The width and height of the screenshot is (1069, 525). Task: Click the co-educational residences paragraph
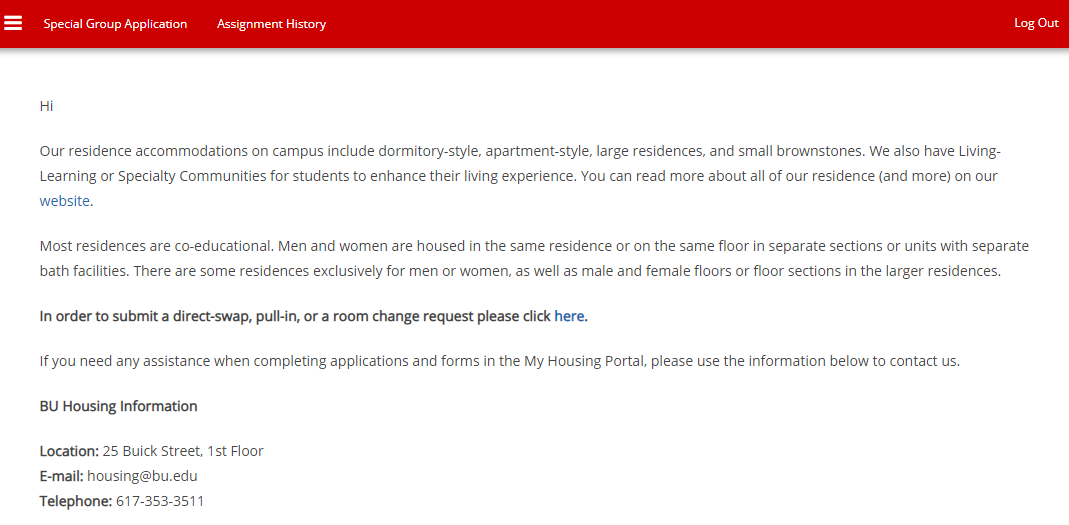[x=534, y=258]
